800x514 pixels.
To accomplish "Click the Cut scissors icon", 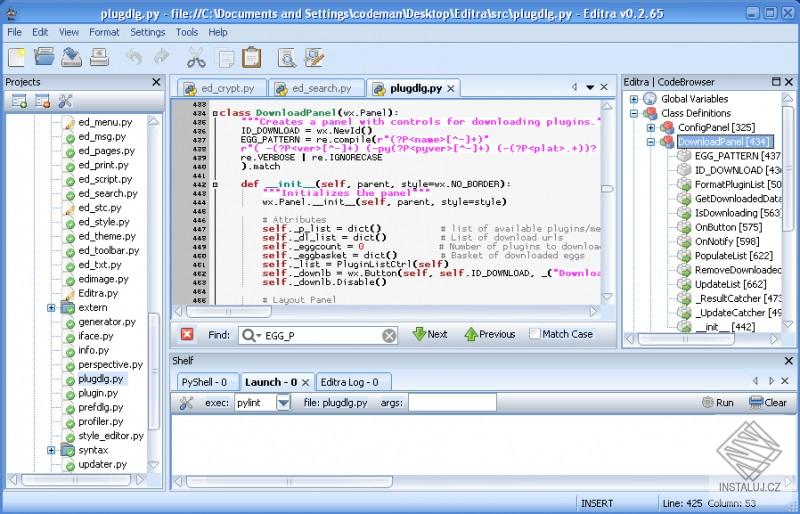I will [196, 57].
